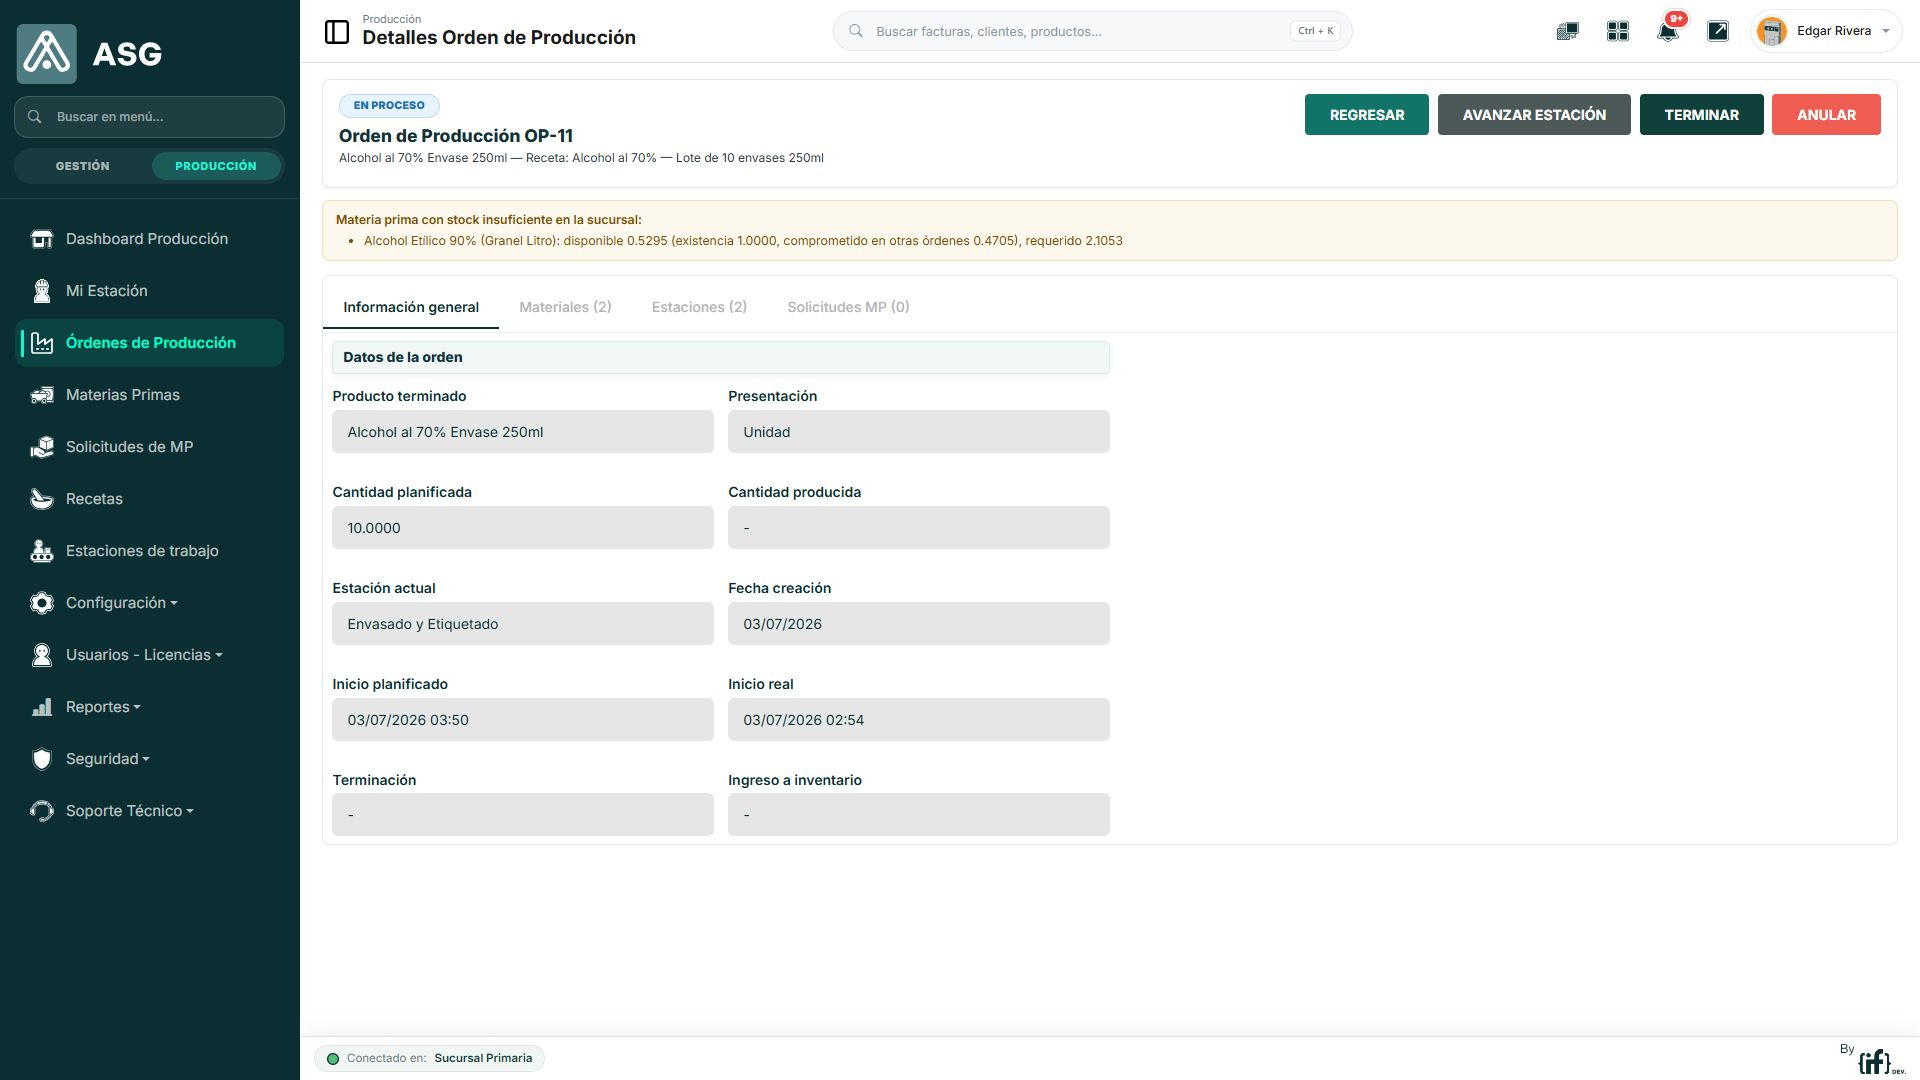The width and height of the screenshot is (1920, 1080).
Task: Switch to GESTIÓN mode
Action: coord(83,166)
